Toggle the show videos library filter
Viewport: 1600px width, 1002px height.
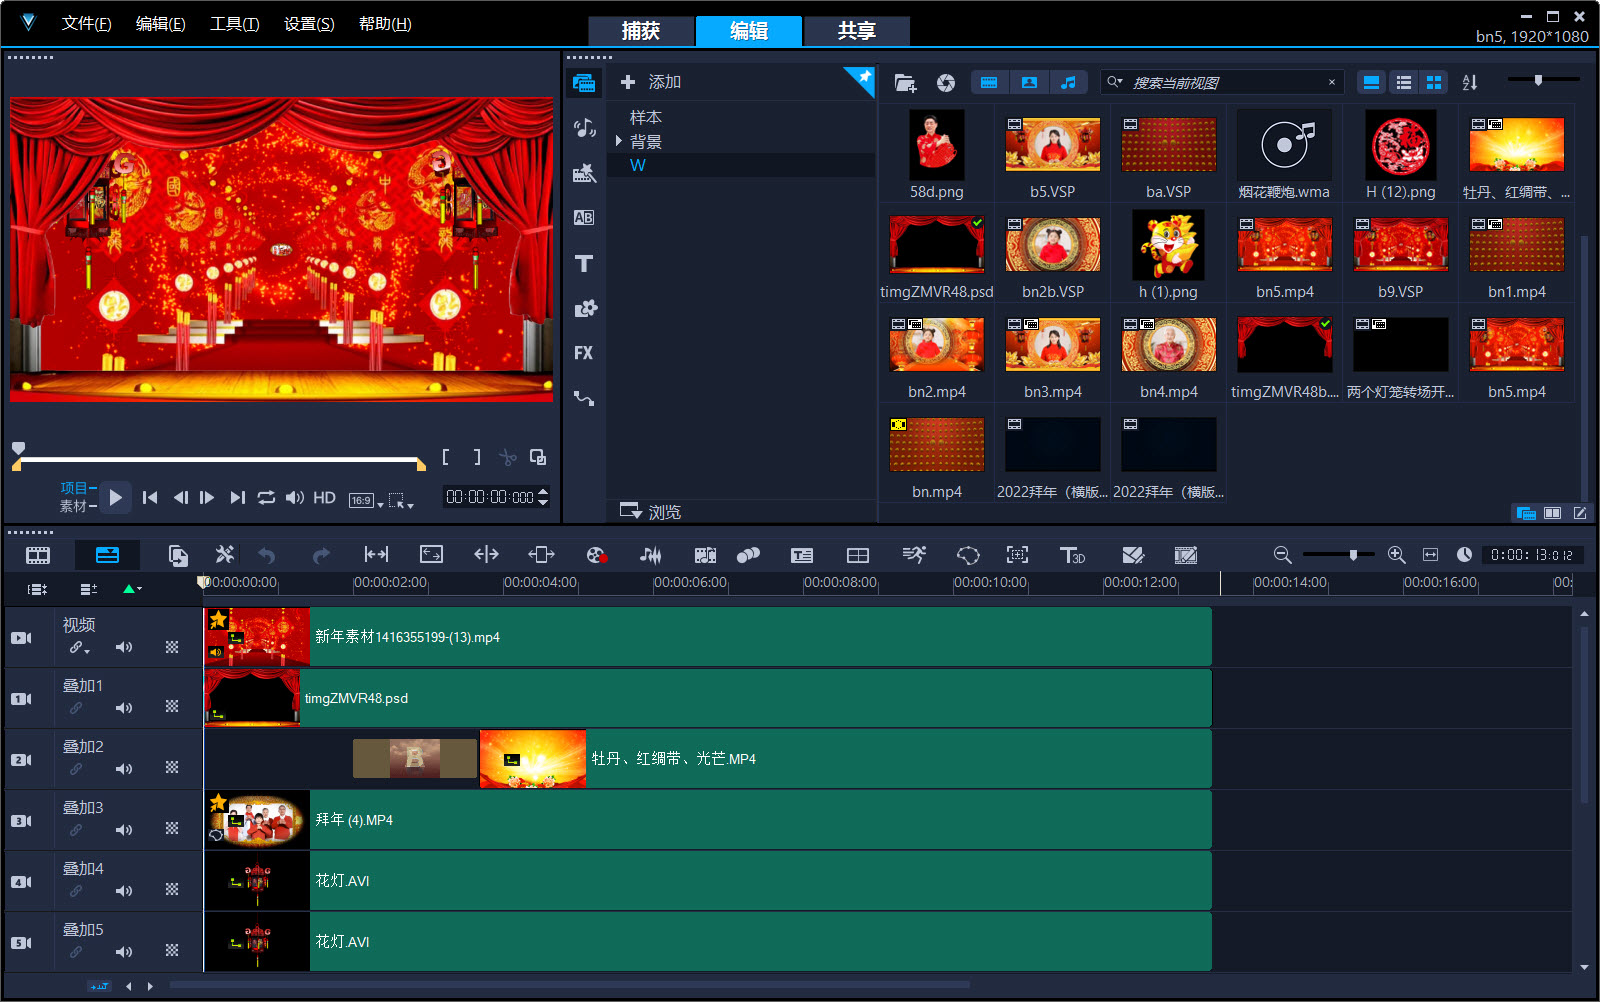[x=989, y=83]
